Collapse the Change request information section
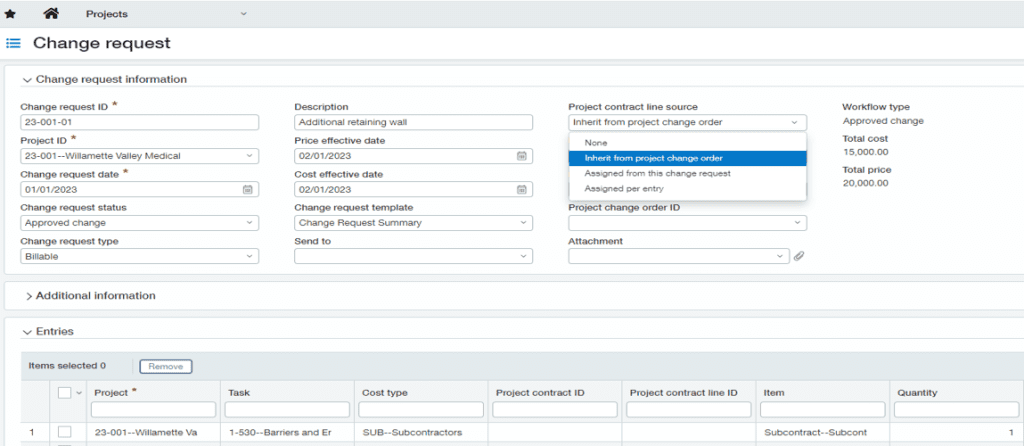The image size is (1024, 446). (x=27, y=79)
